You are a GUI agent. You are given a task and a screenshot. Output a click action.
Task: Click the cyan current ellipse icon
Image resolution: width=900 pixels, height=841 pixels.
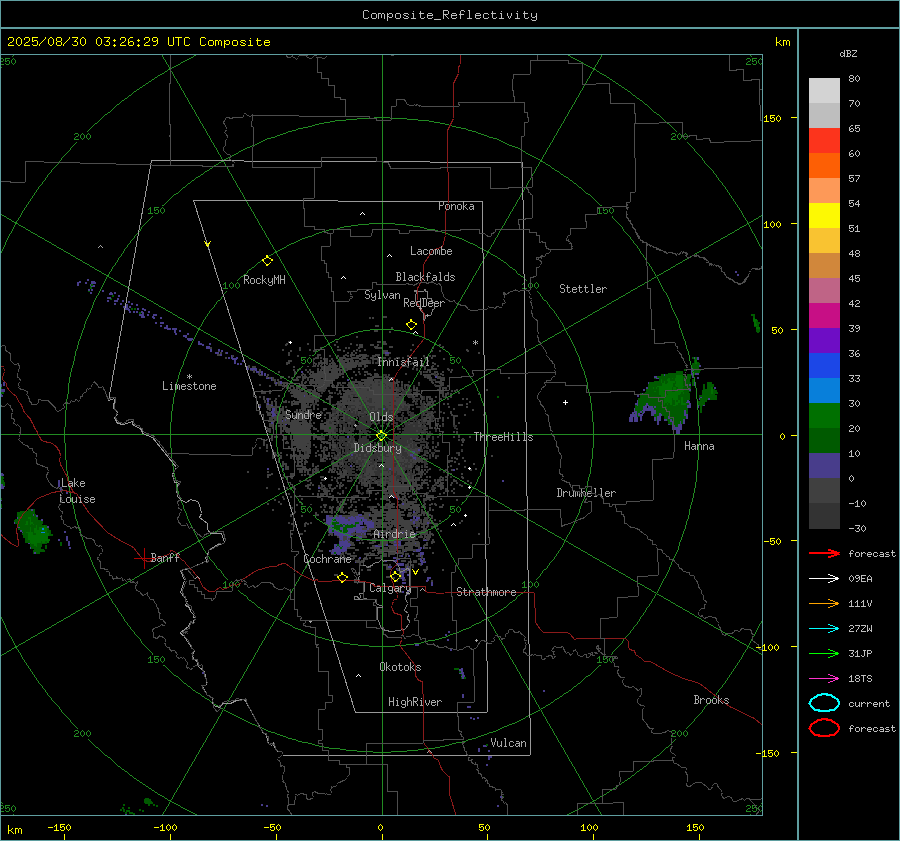click(x=824, y=703)
